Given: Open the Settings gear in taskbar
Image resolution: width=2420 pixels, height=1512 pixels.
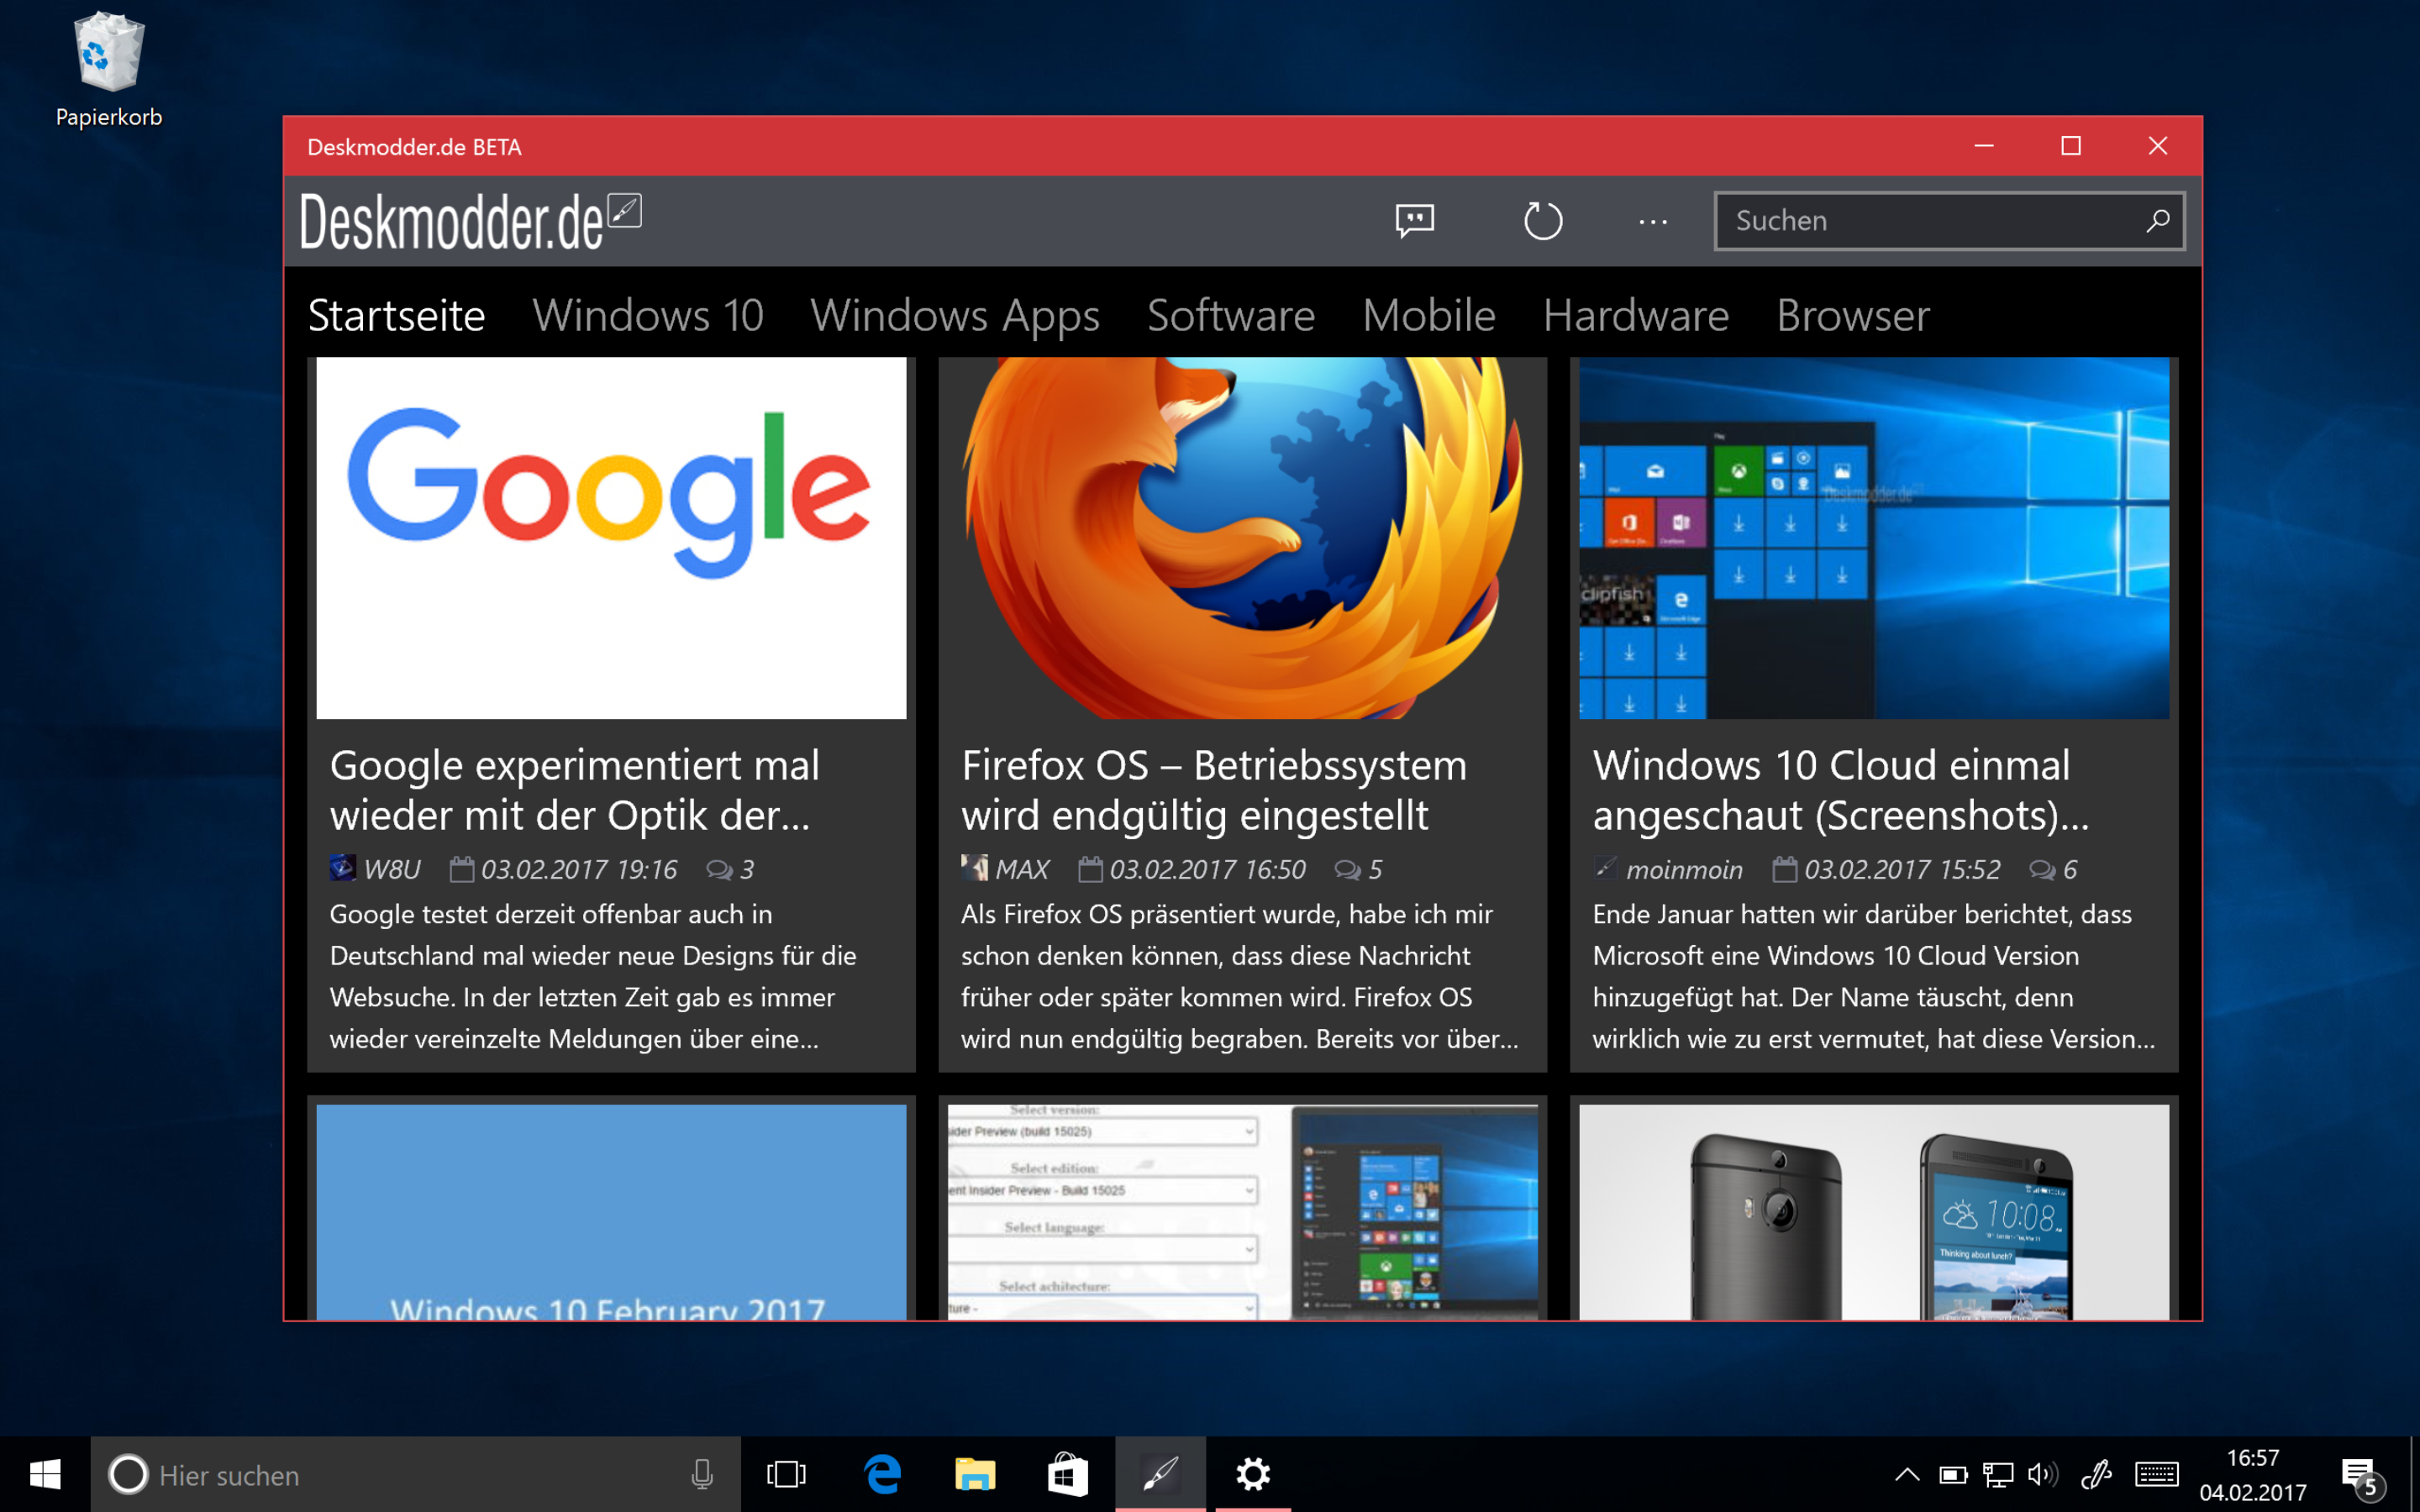Looking at the screenshot, I should (1252, 1474).
